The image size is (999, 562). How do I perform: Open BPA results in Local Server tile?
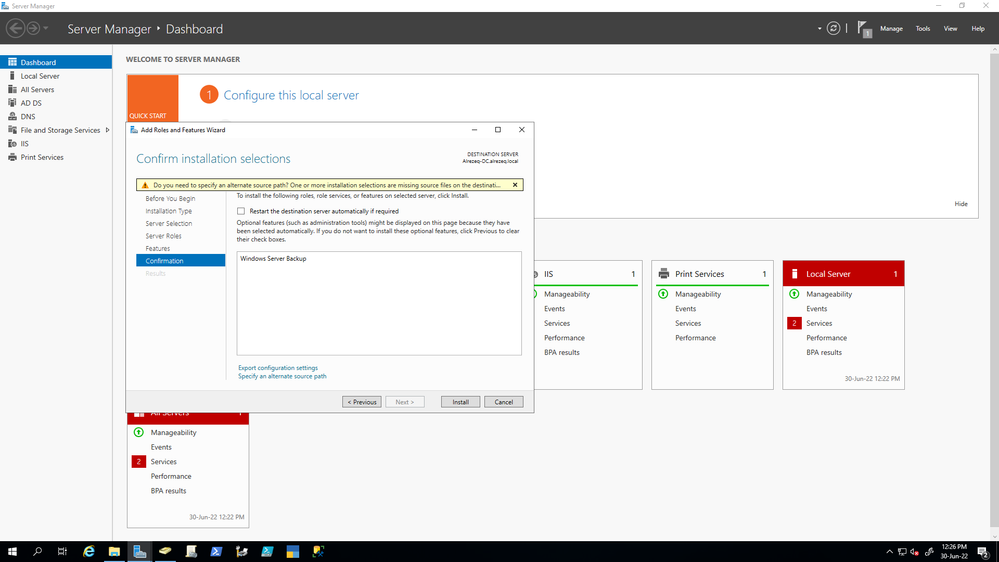click(824, 352)
